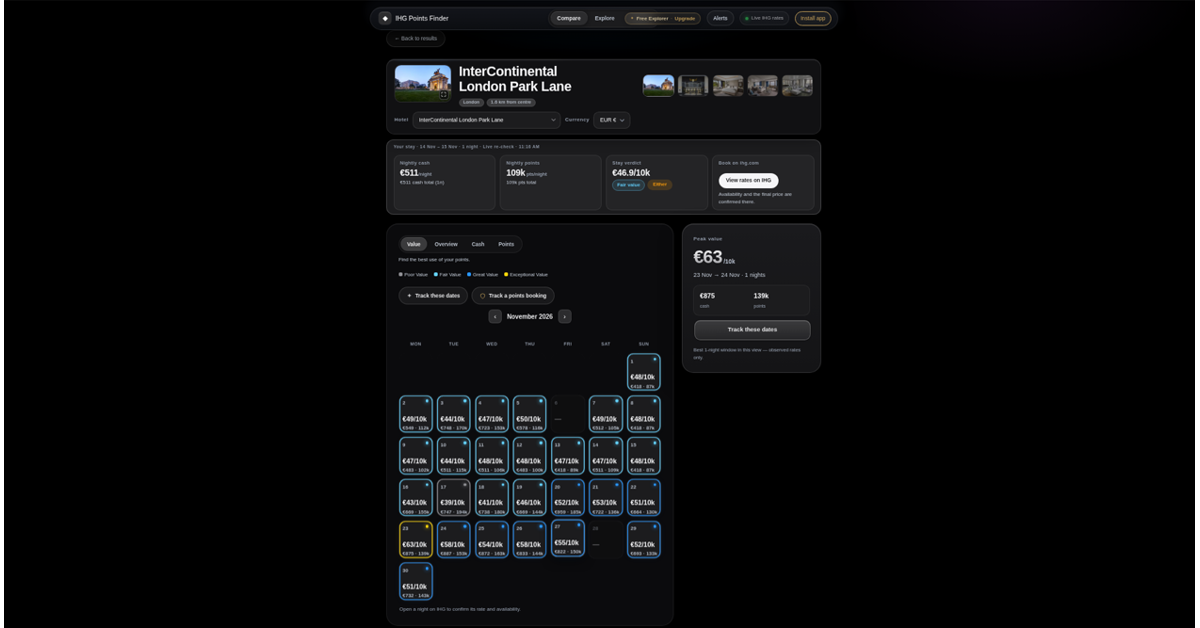Viewport: 1200px width, 628px height.
Task: Select the second hotel photo thumbnail
Action: coord(693,85)
